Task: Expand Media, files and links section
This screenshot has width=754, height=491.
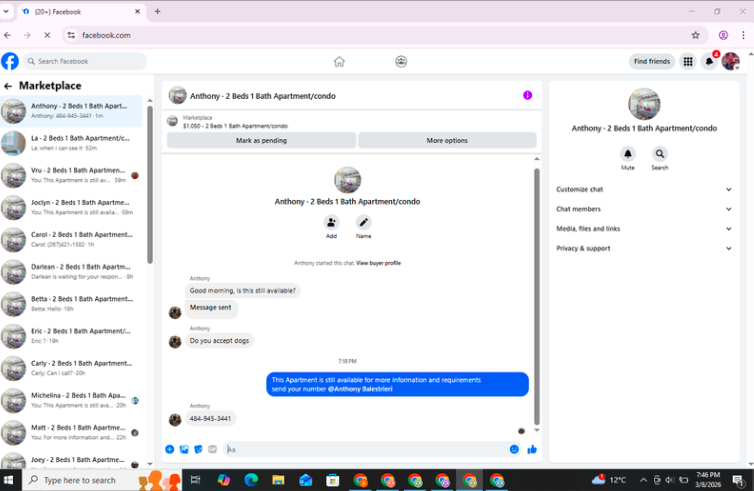Action: pyautogui.click(x=644, y=229)
